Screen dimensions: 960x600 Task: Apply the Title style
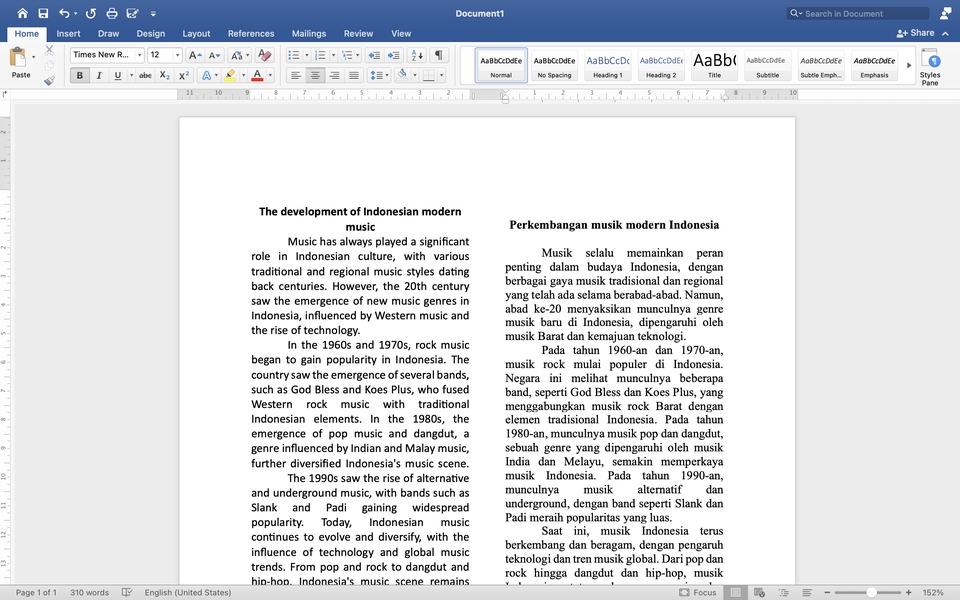tap(714, 66)
